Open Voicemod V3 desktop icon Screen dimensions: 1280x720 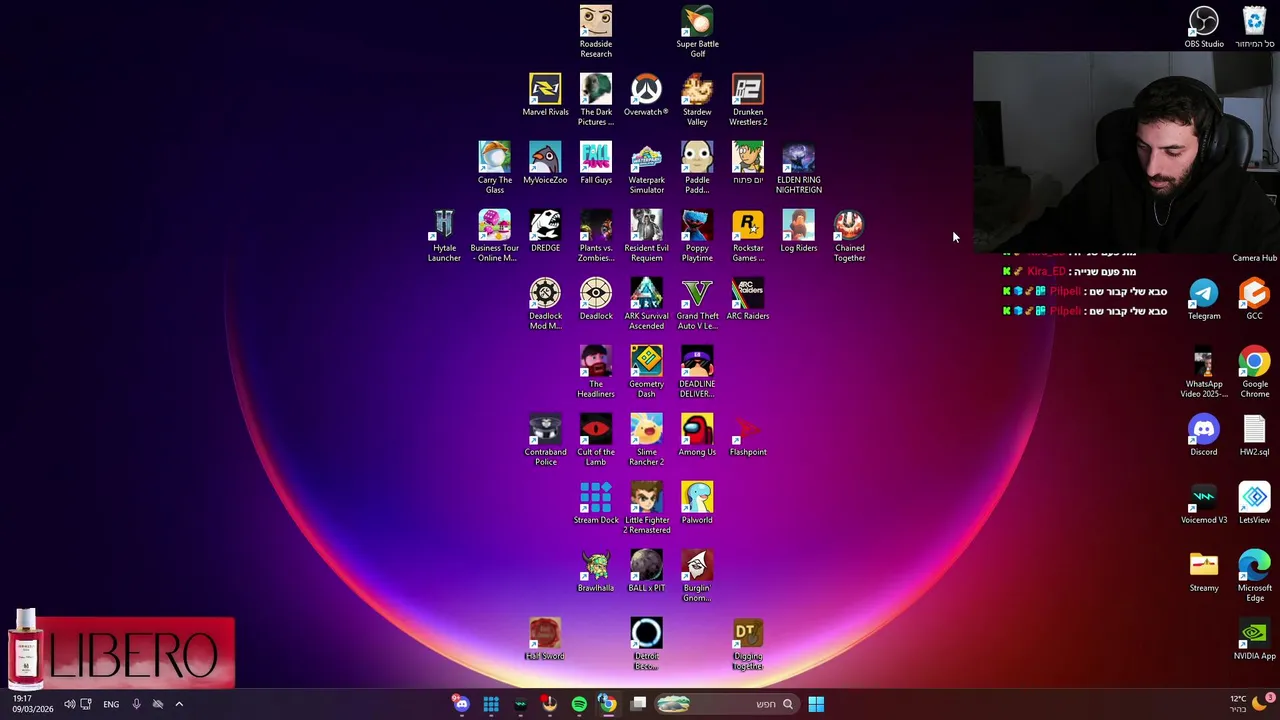pyautogui.click(x=1204, y=503)
